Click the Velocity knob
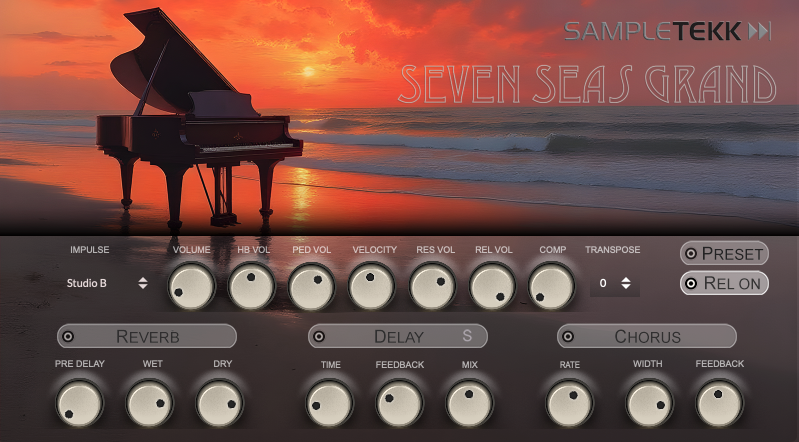 point(372,287)
